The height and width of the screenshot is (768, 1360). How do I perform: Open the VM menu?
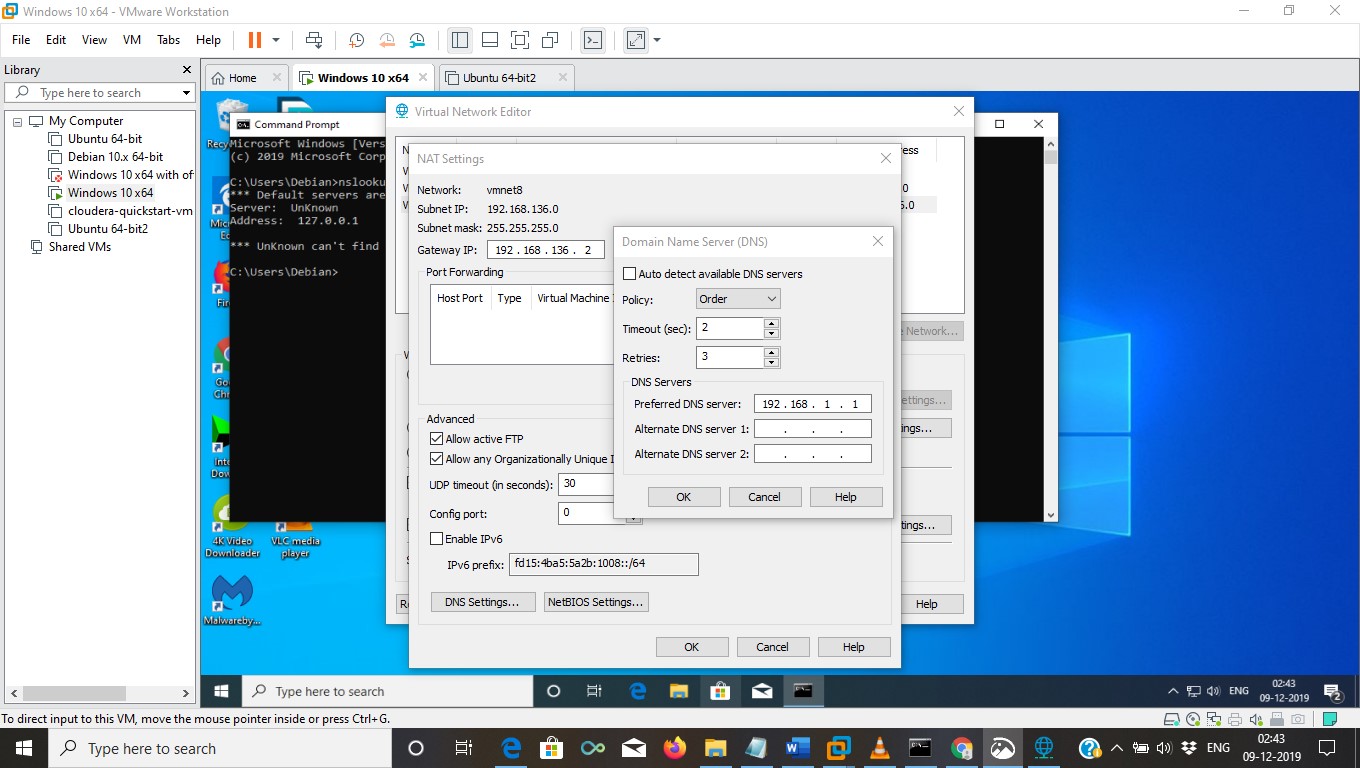(x=131, y=40)
